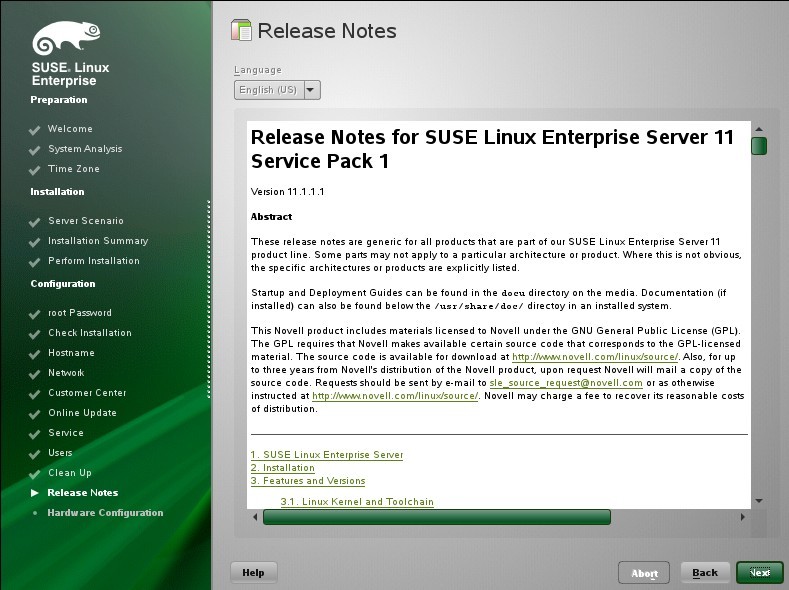Select Service step in sidebar

tap(65, 433)
